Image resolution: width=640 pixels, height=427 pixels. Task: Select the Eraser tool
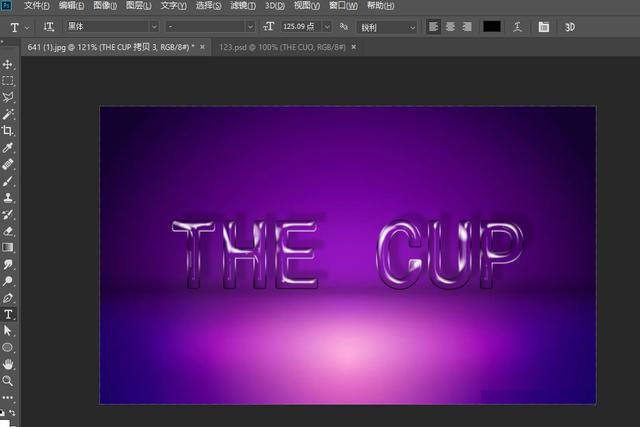click(8, 231)
